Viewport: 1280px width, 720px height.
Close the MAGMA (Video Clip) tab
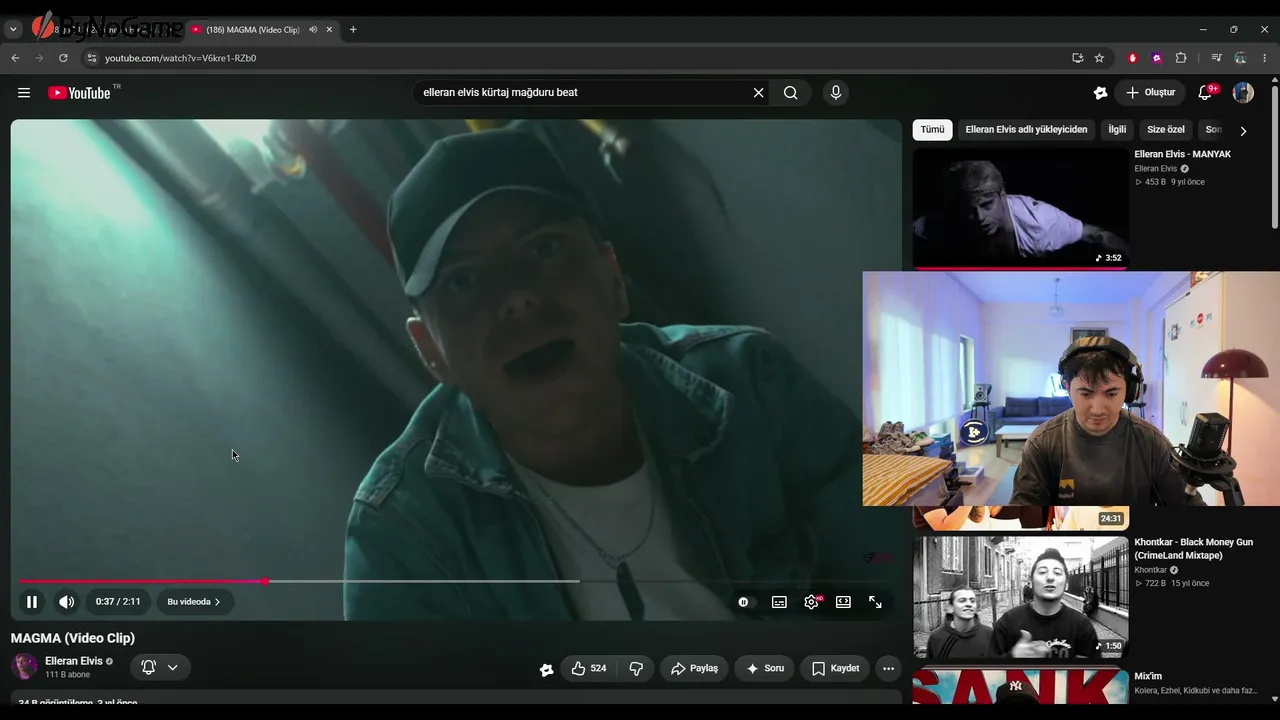click(329, 30)
